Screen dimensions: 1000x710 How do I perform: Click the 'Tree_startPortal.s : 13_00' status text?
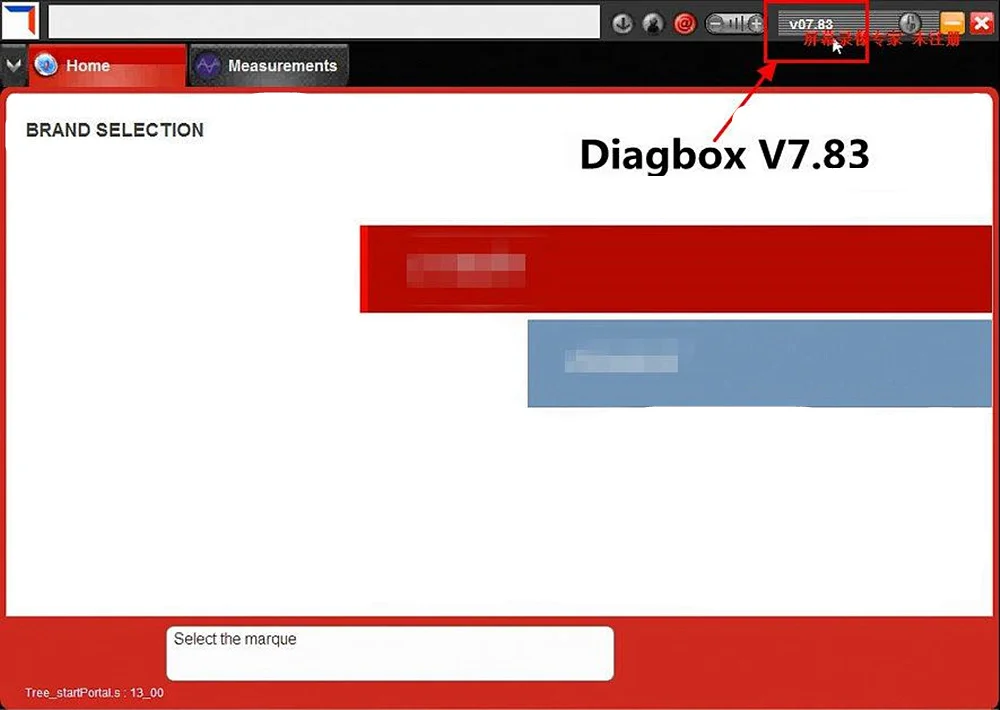coord(94,693)
